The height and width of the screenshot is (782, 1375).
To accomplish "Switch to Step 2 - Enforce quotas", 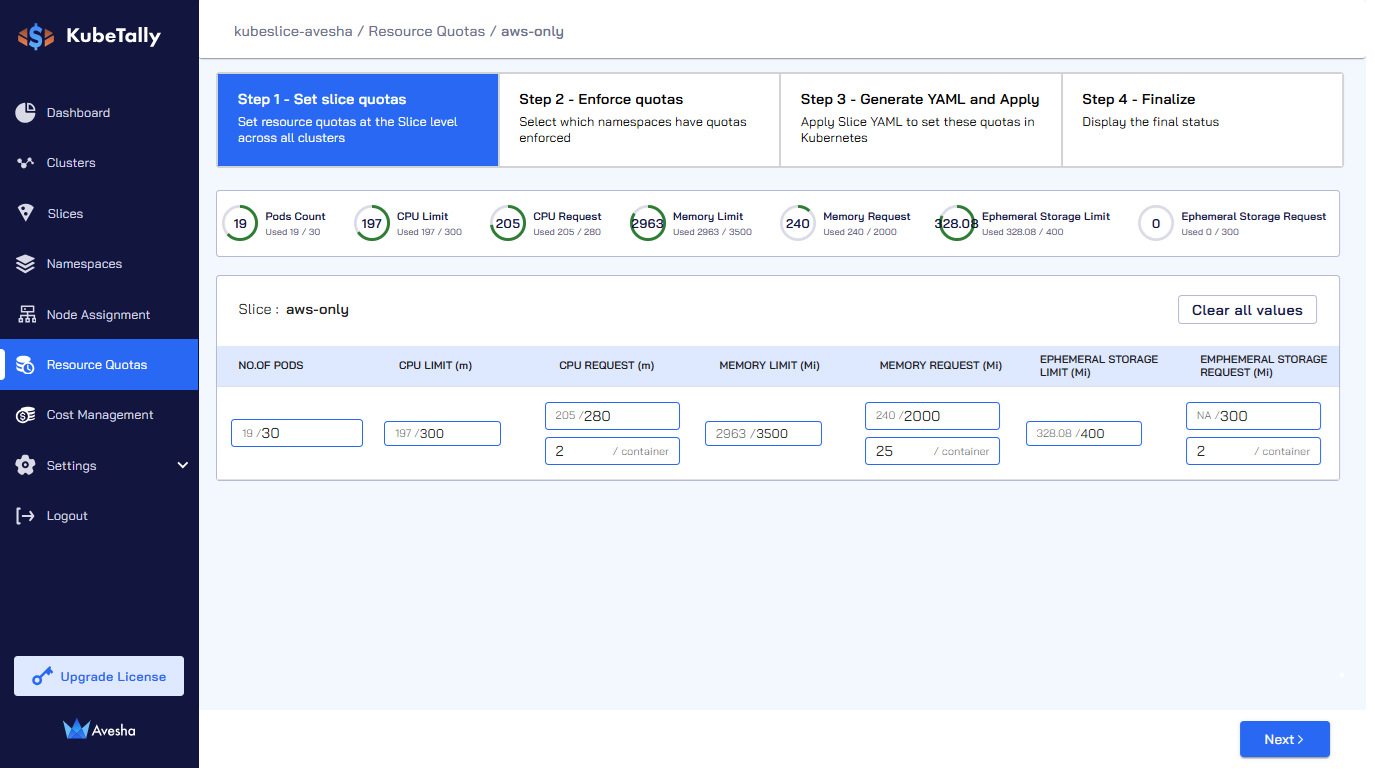I will pyautogui.click(x=639, y=119).
